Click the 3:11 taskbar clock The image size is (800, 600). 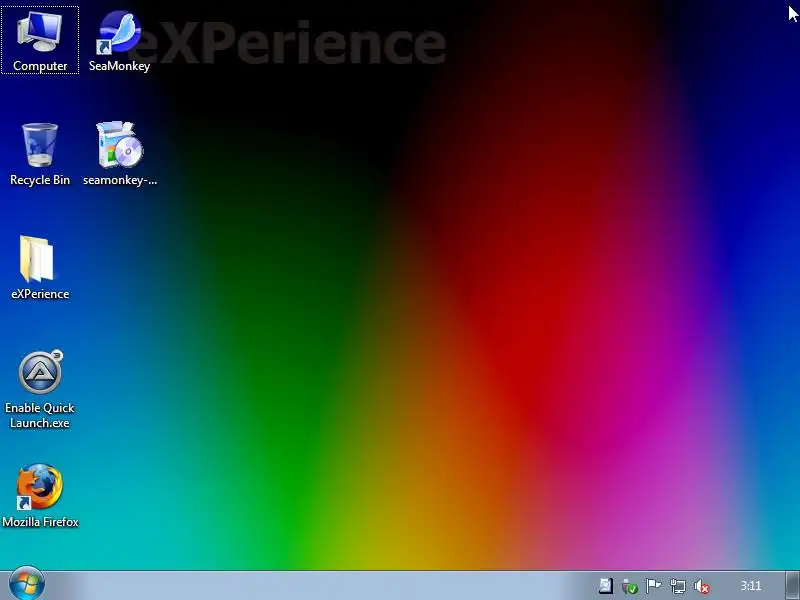(x=751, y=586)
